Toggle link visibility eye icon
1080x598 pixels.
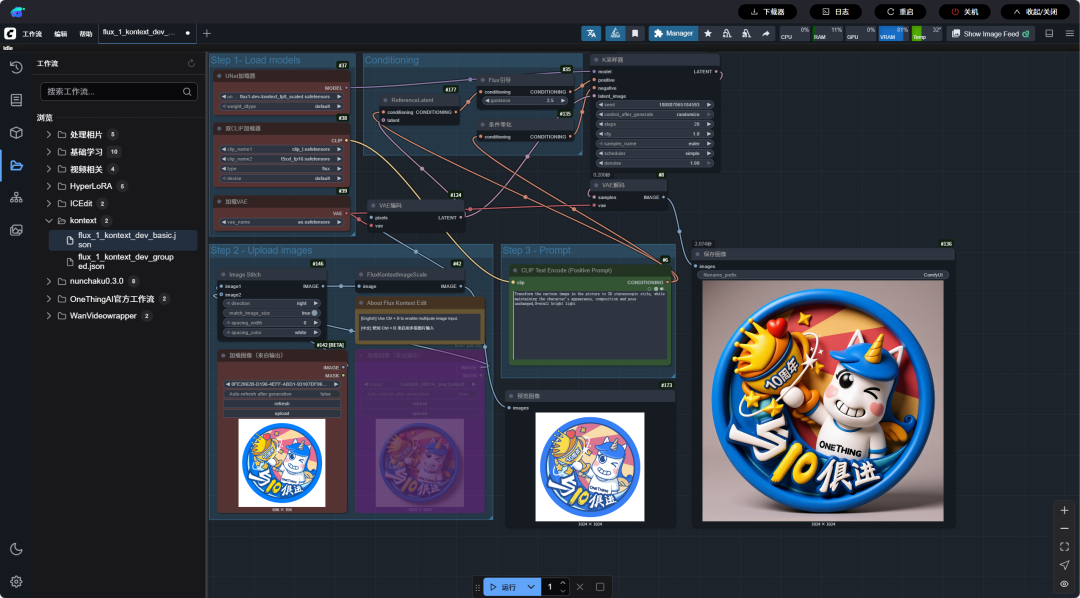pos(1064,584)
